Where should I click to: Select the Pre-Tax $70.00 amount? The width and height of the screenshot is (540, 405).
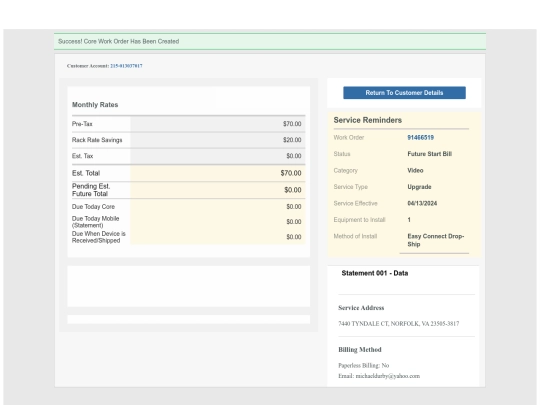(292, 124)
